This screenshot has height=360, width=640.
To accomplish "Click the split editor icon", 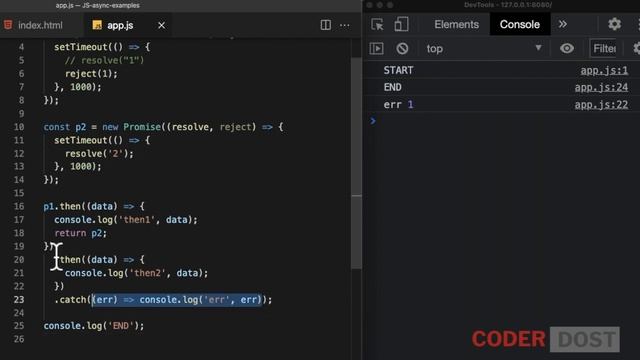I will 326,25.
